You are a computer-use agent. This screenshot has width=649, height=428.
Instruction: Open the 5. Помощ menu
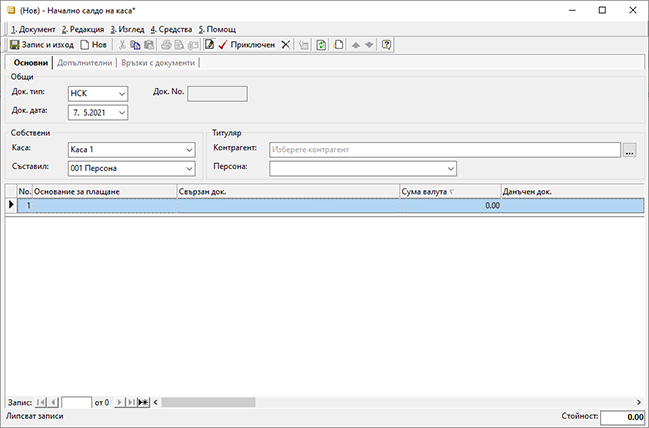pos(217,29)
